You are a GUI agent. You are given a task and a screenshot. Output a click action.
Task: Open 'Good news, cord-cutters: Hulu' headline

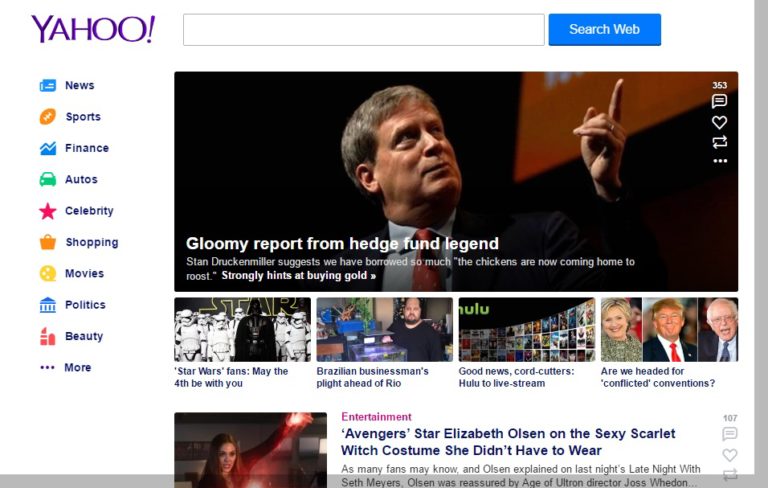[516, 377]
